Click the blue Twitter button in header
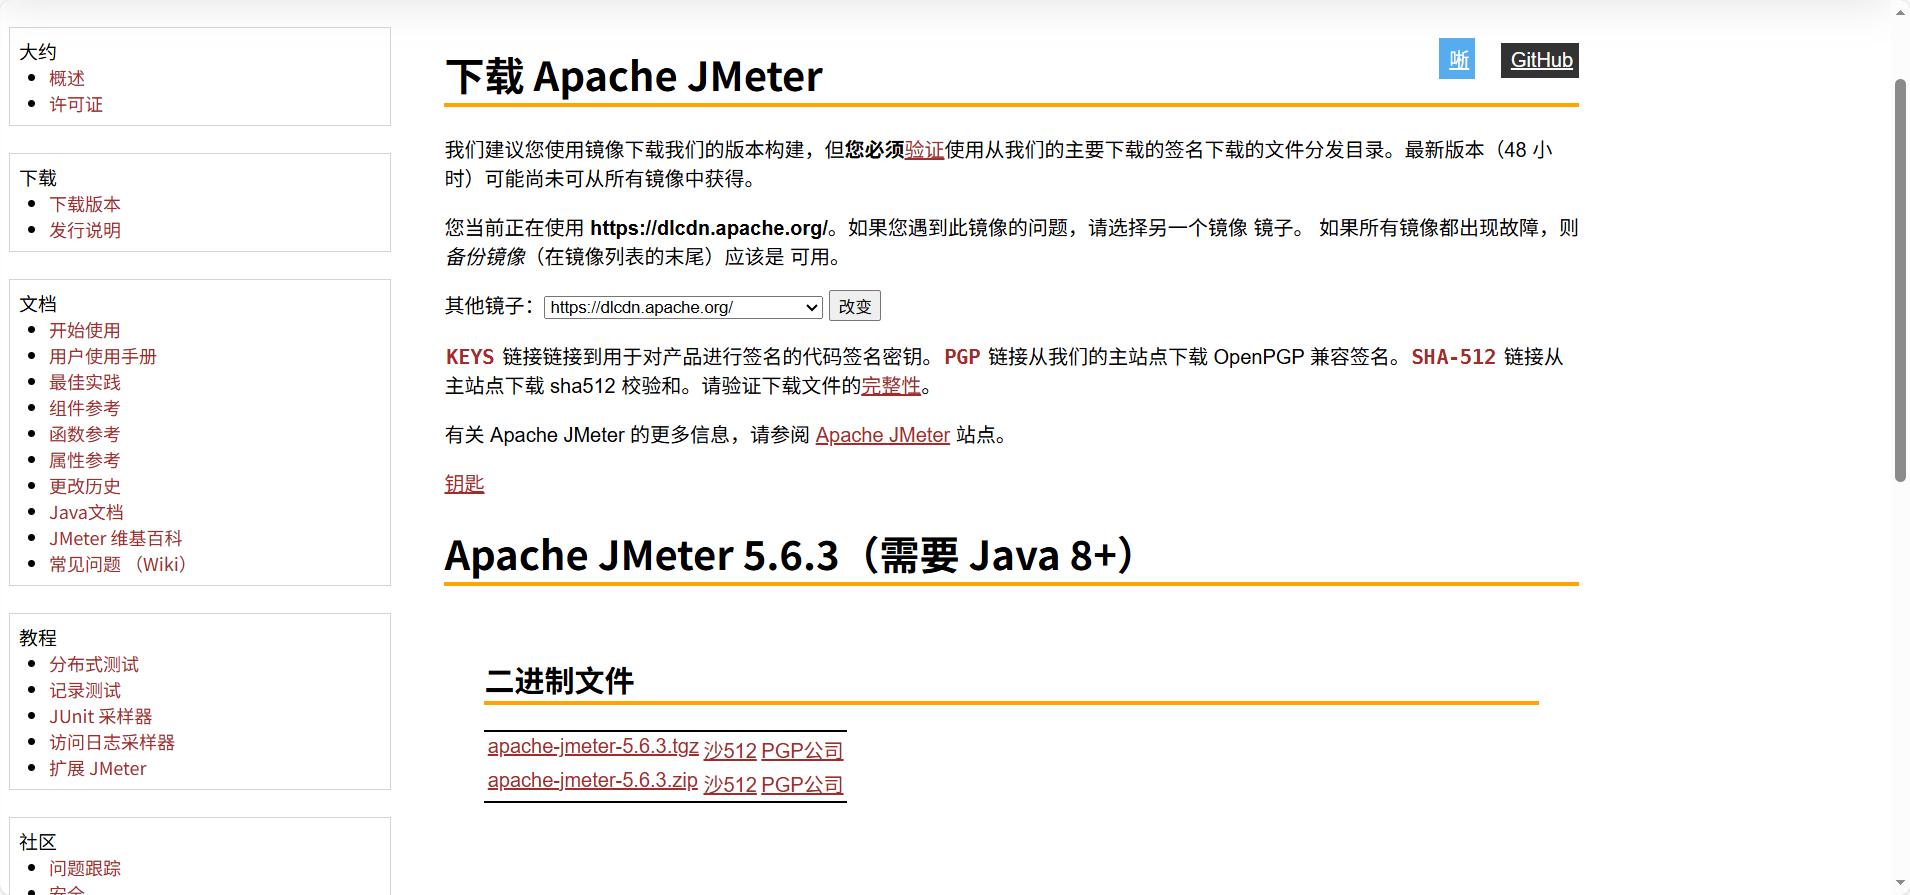The width and height of the screenshot is (1910, 895). point(1457,59)
